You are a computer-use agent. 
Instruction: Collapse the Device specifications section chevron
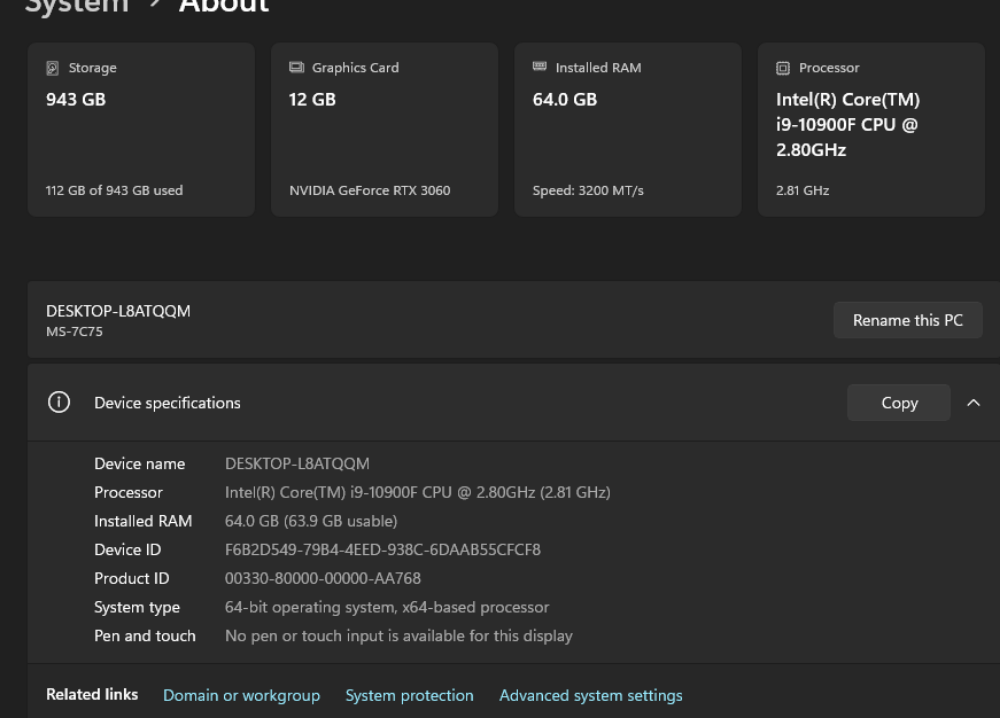(973, 402)
